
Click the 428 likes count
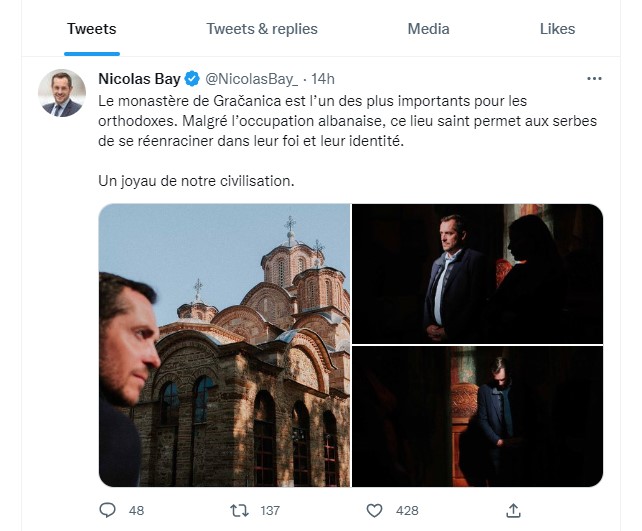(x=407, y=511)
